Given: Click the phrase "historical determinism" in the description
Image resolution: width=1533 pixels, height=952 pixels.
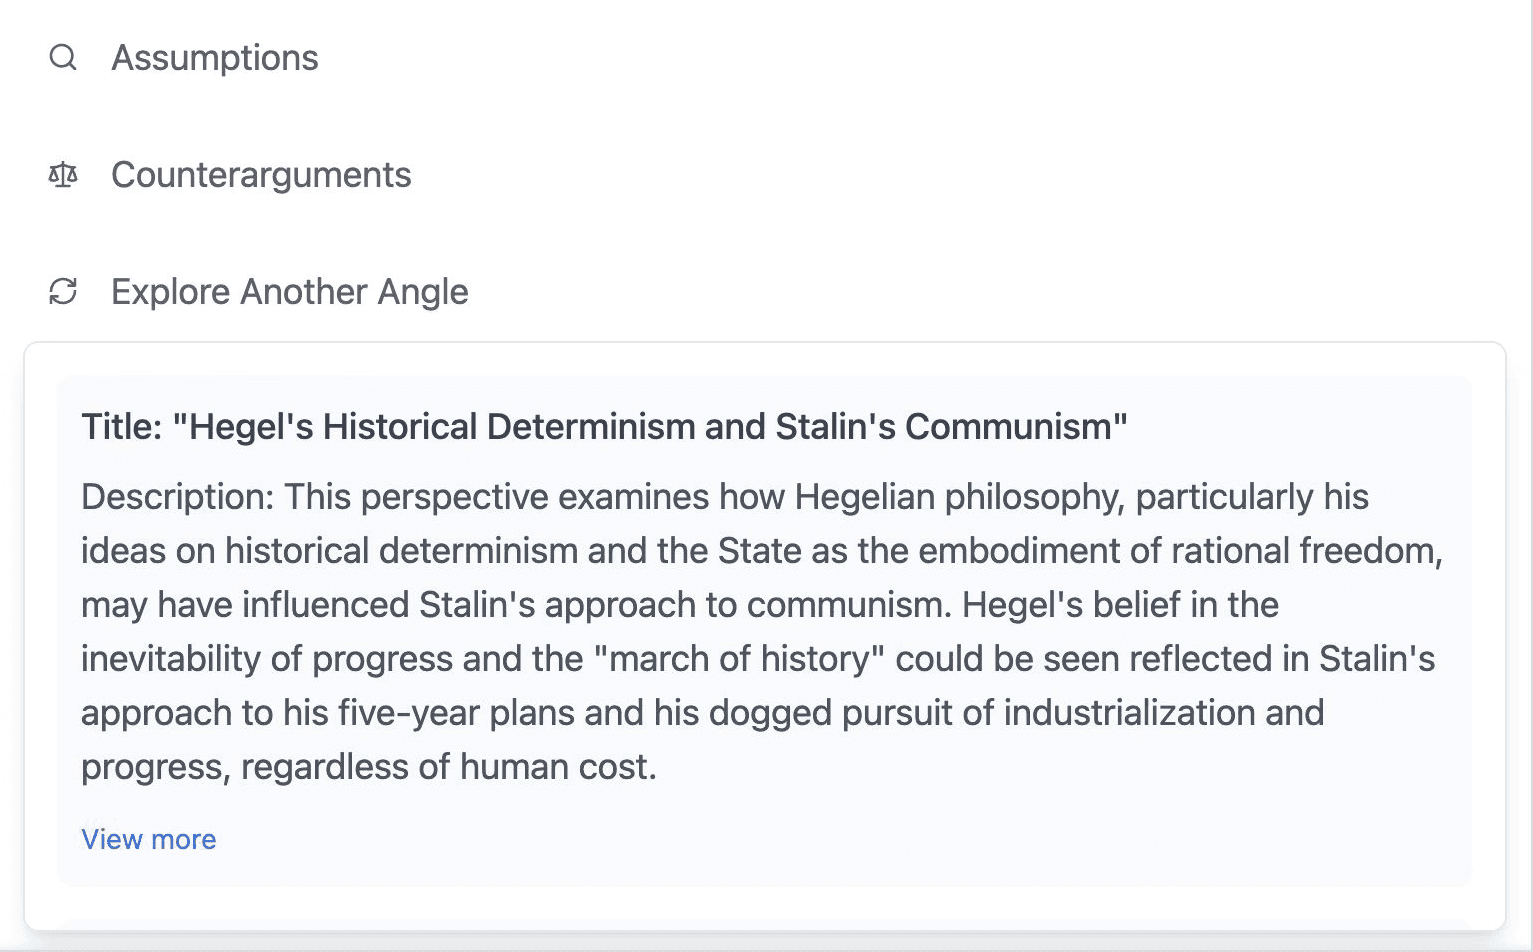Looking at the screenshot, I should 401,551.
